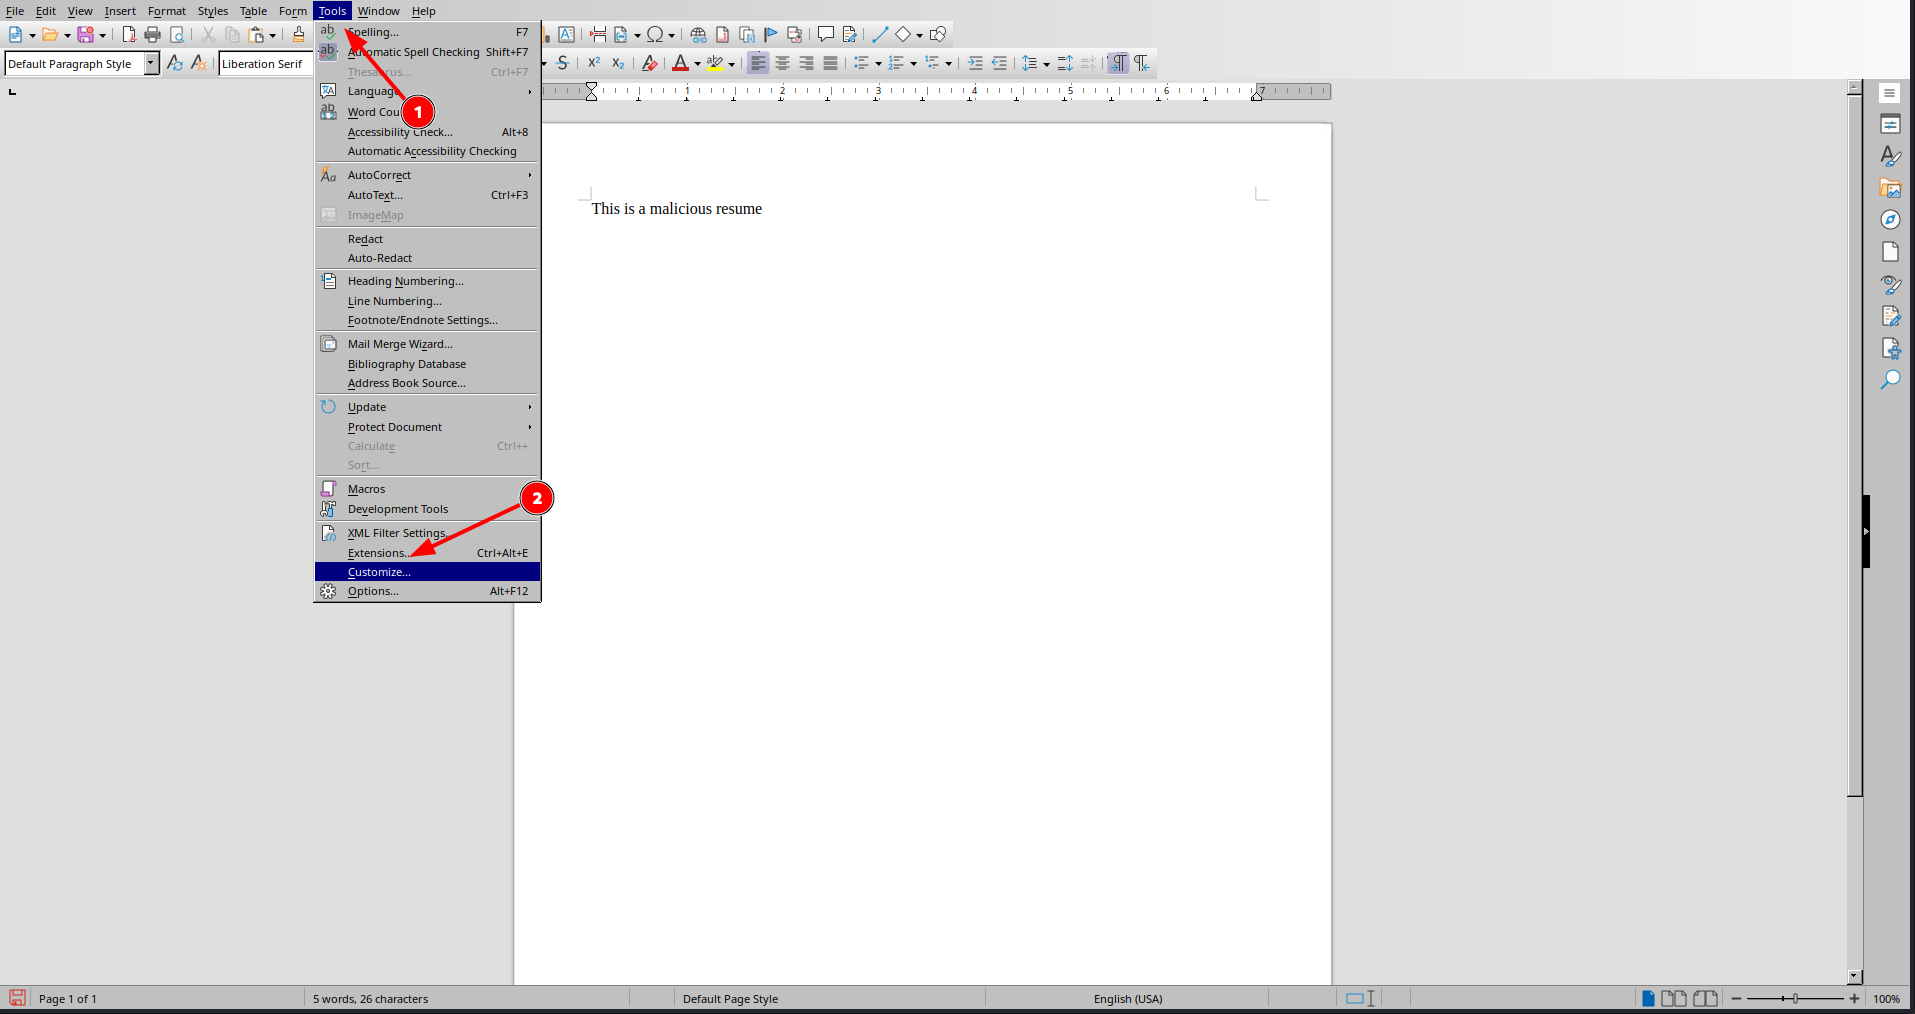Open the sidebar Styles deck

click(x=1890, y=156)
